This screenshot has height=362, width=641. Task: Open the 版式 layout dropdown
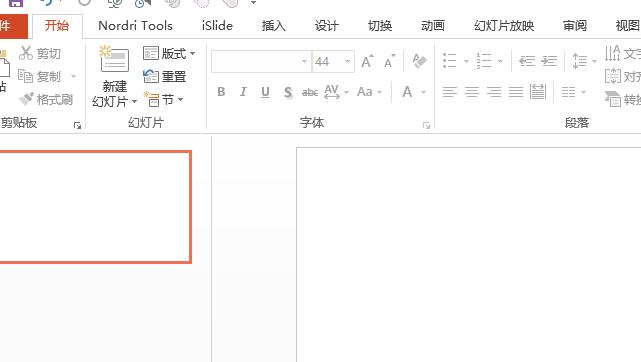169,53
